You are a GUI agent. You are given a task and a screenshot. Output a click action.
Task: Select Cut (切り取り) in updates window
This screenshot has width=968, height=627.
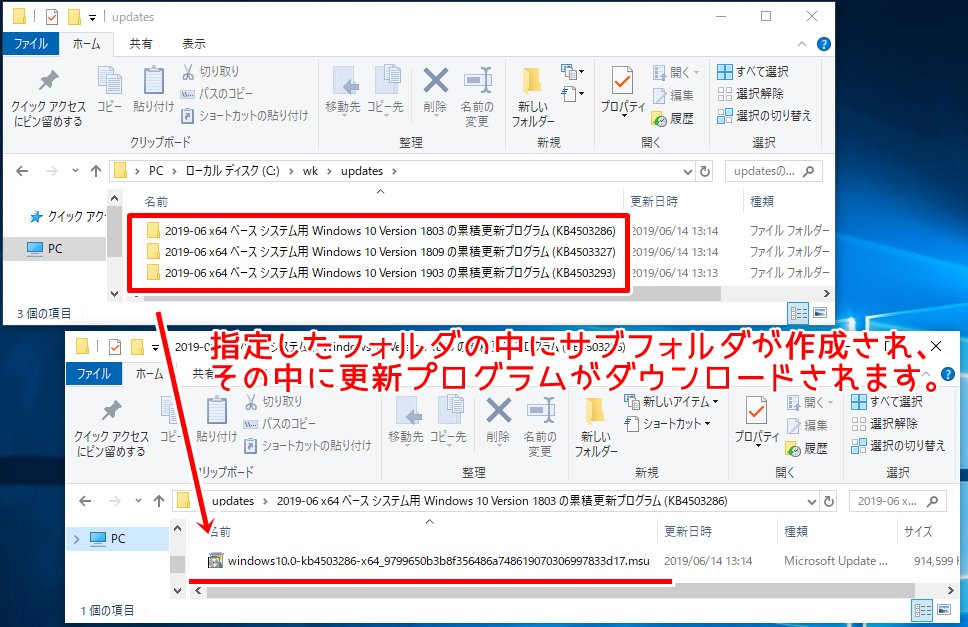coord(211,72)
